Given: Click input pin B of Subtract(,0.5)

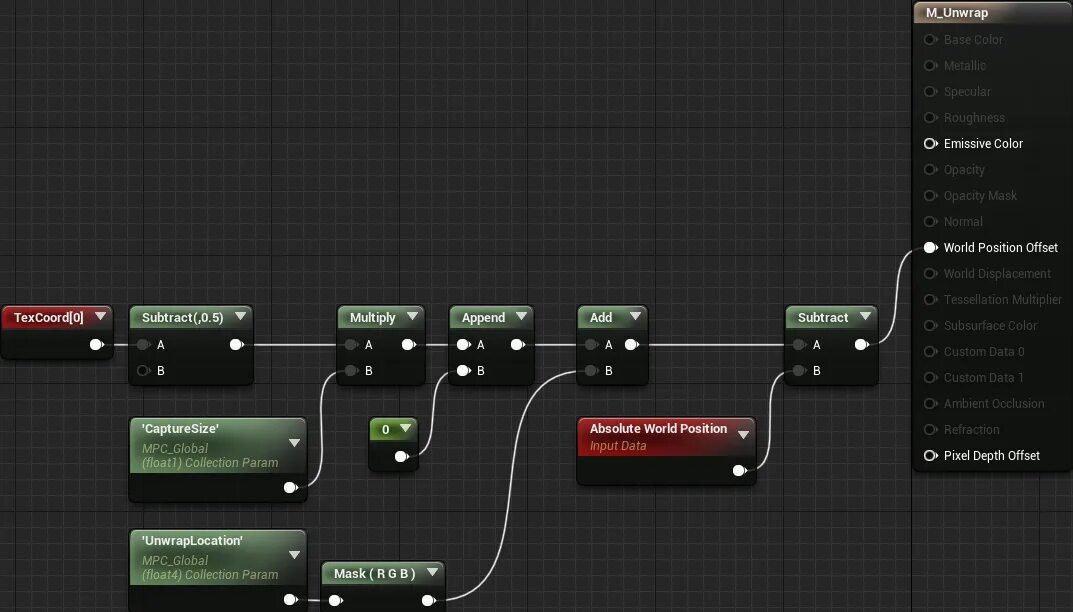Looking at the screenshot, I should click(x=144, y=370).
